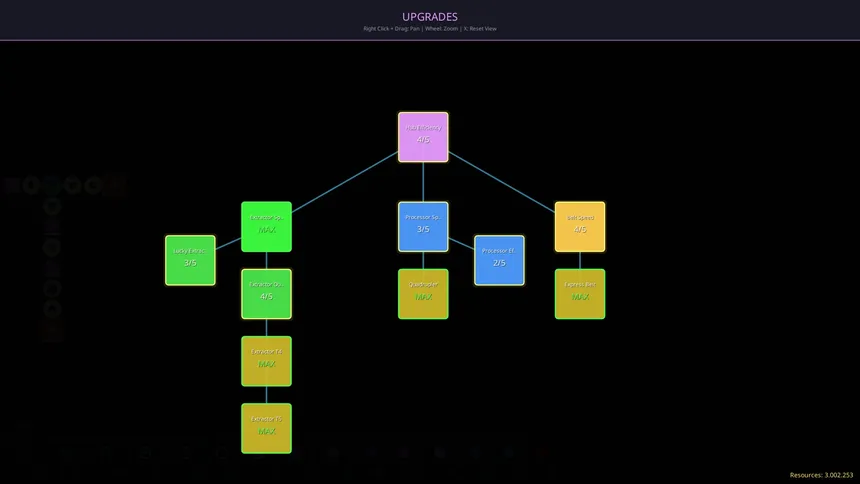
Task: Choose the Extractor T5 upgrade tile
Action: 266,428
